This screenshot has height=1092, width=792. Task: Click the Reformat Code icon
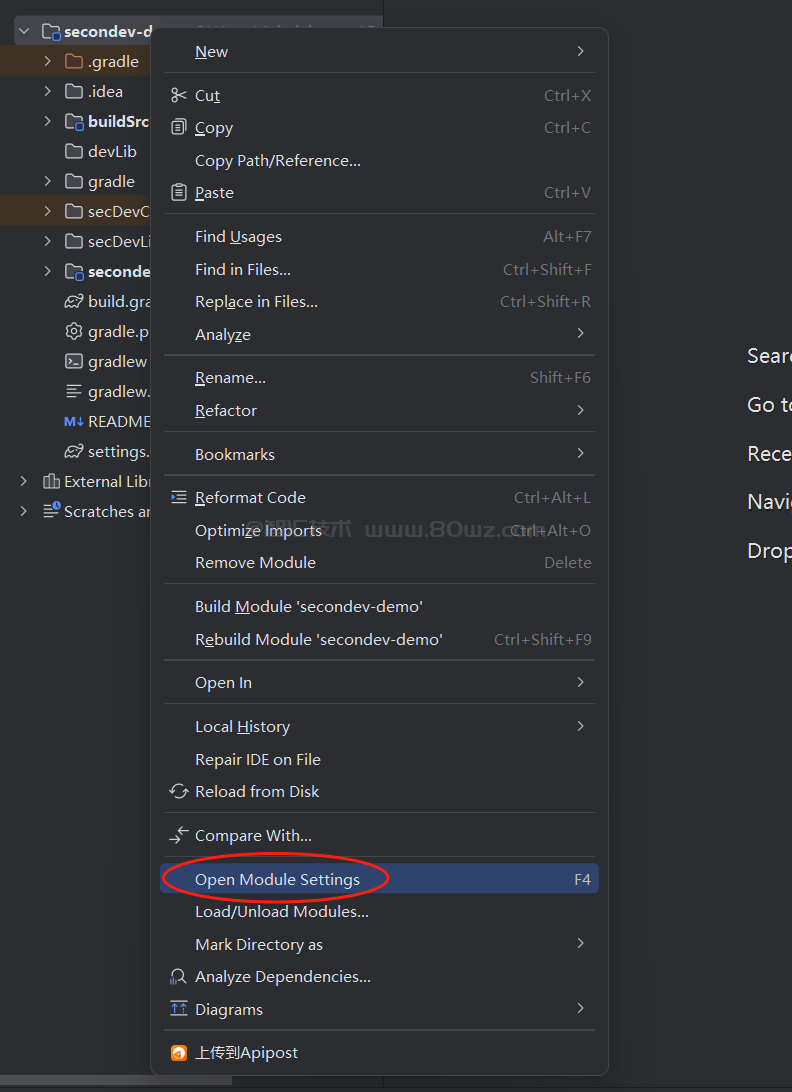(179, 497)
